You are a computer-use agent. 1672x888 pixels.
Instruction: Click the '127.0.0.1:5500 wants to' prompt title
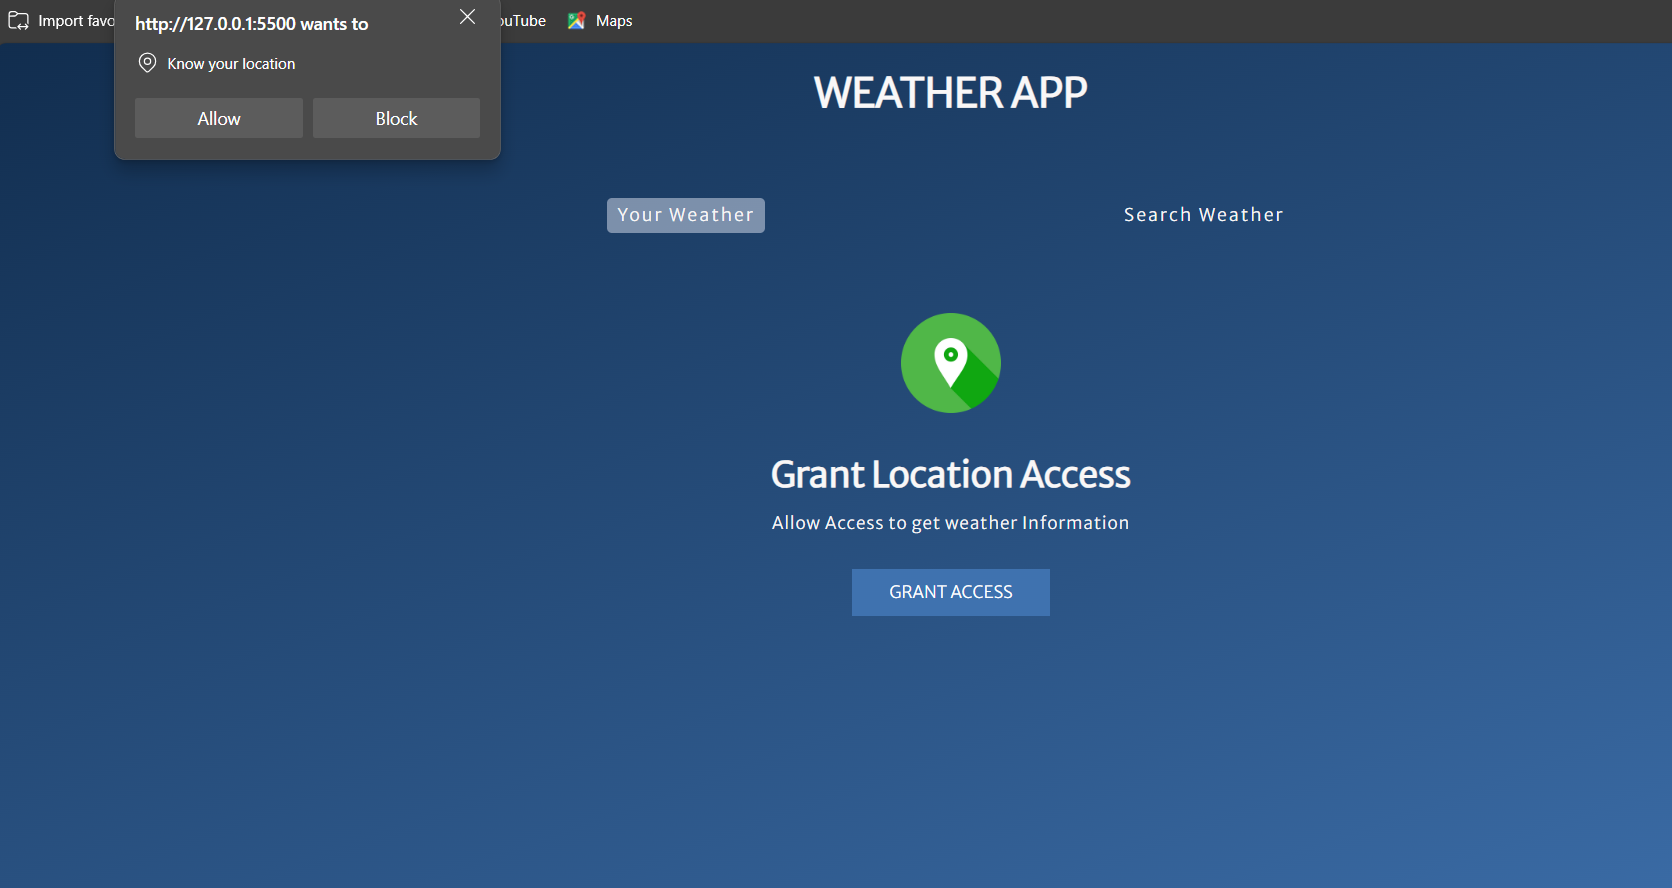tap(251, 24)
